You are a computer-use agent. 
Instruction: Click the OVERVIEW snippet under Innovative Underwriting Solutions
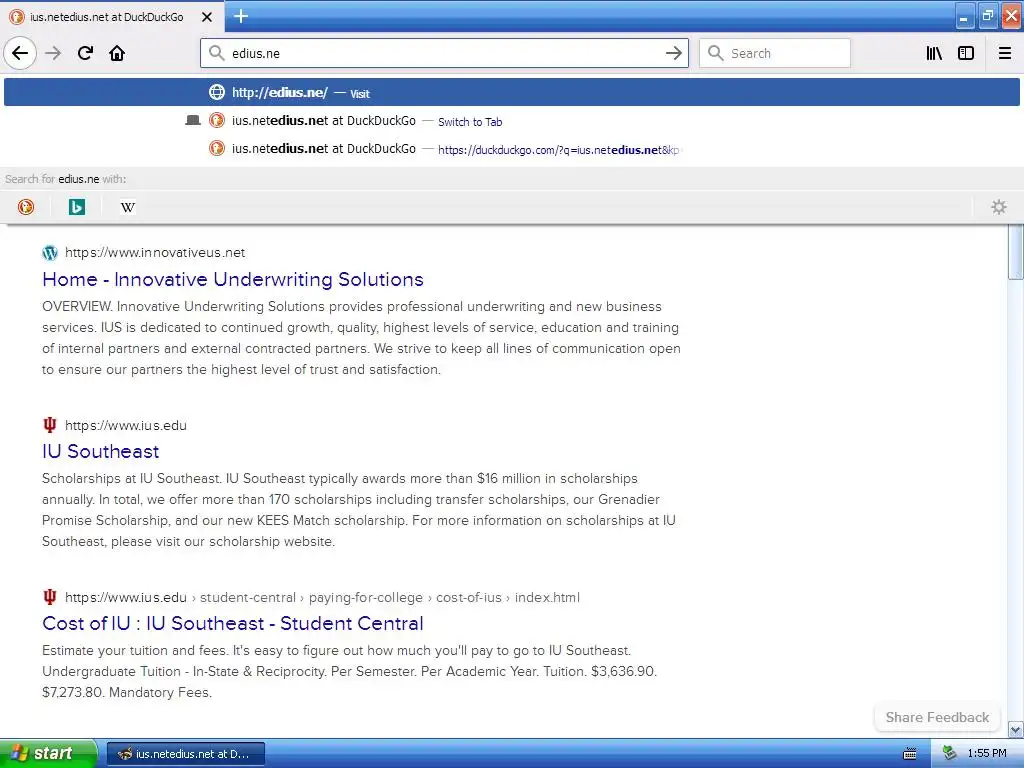click(x=361, y=338)
